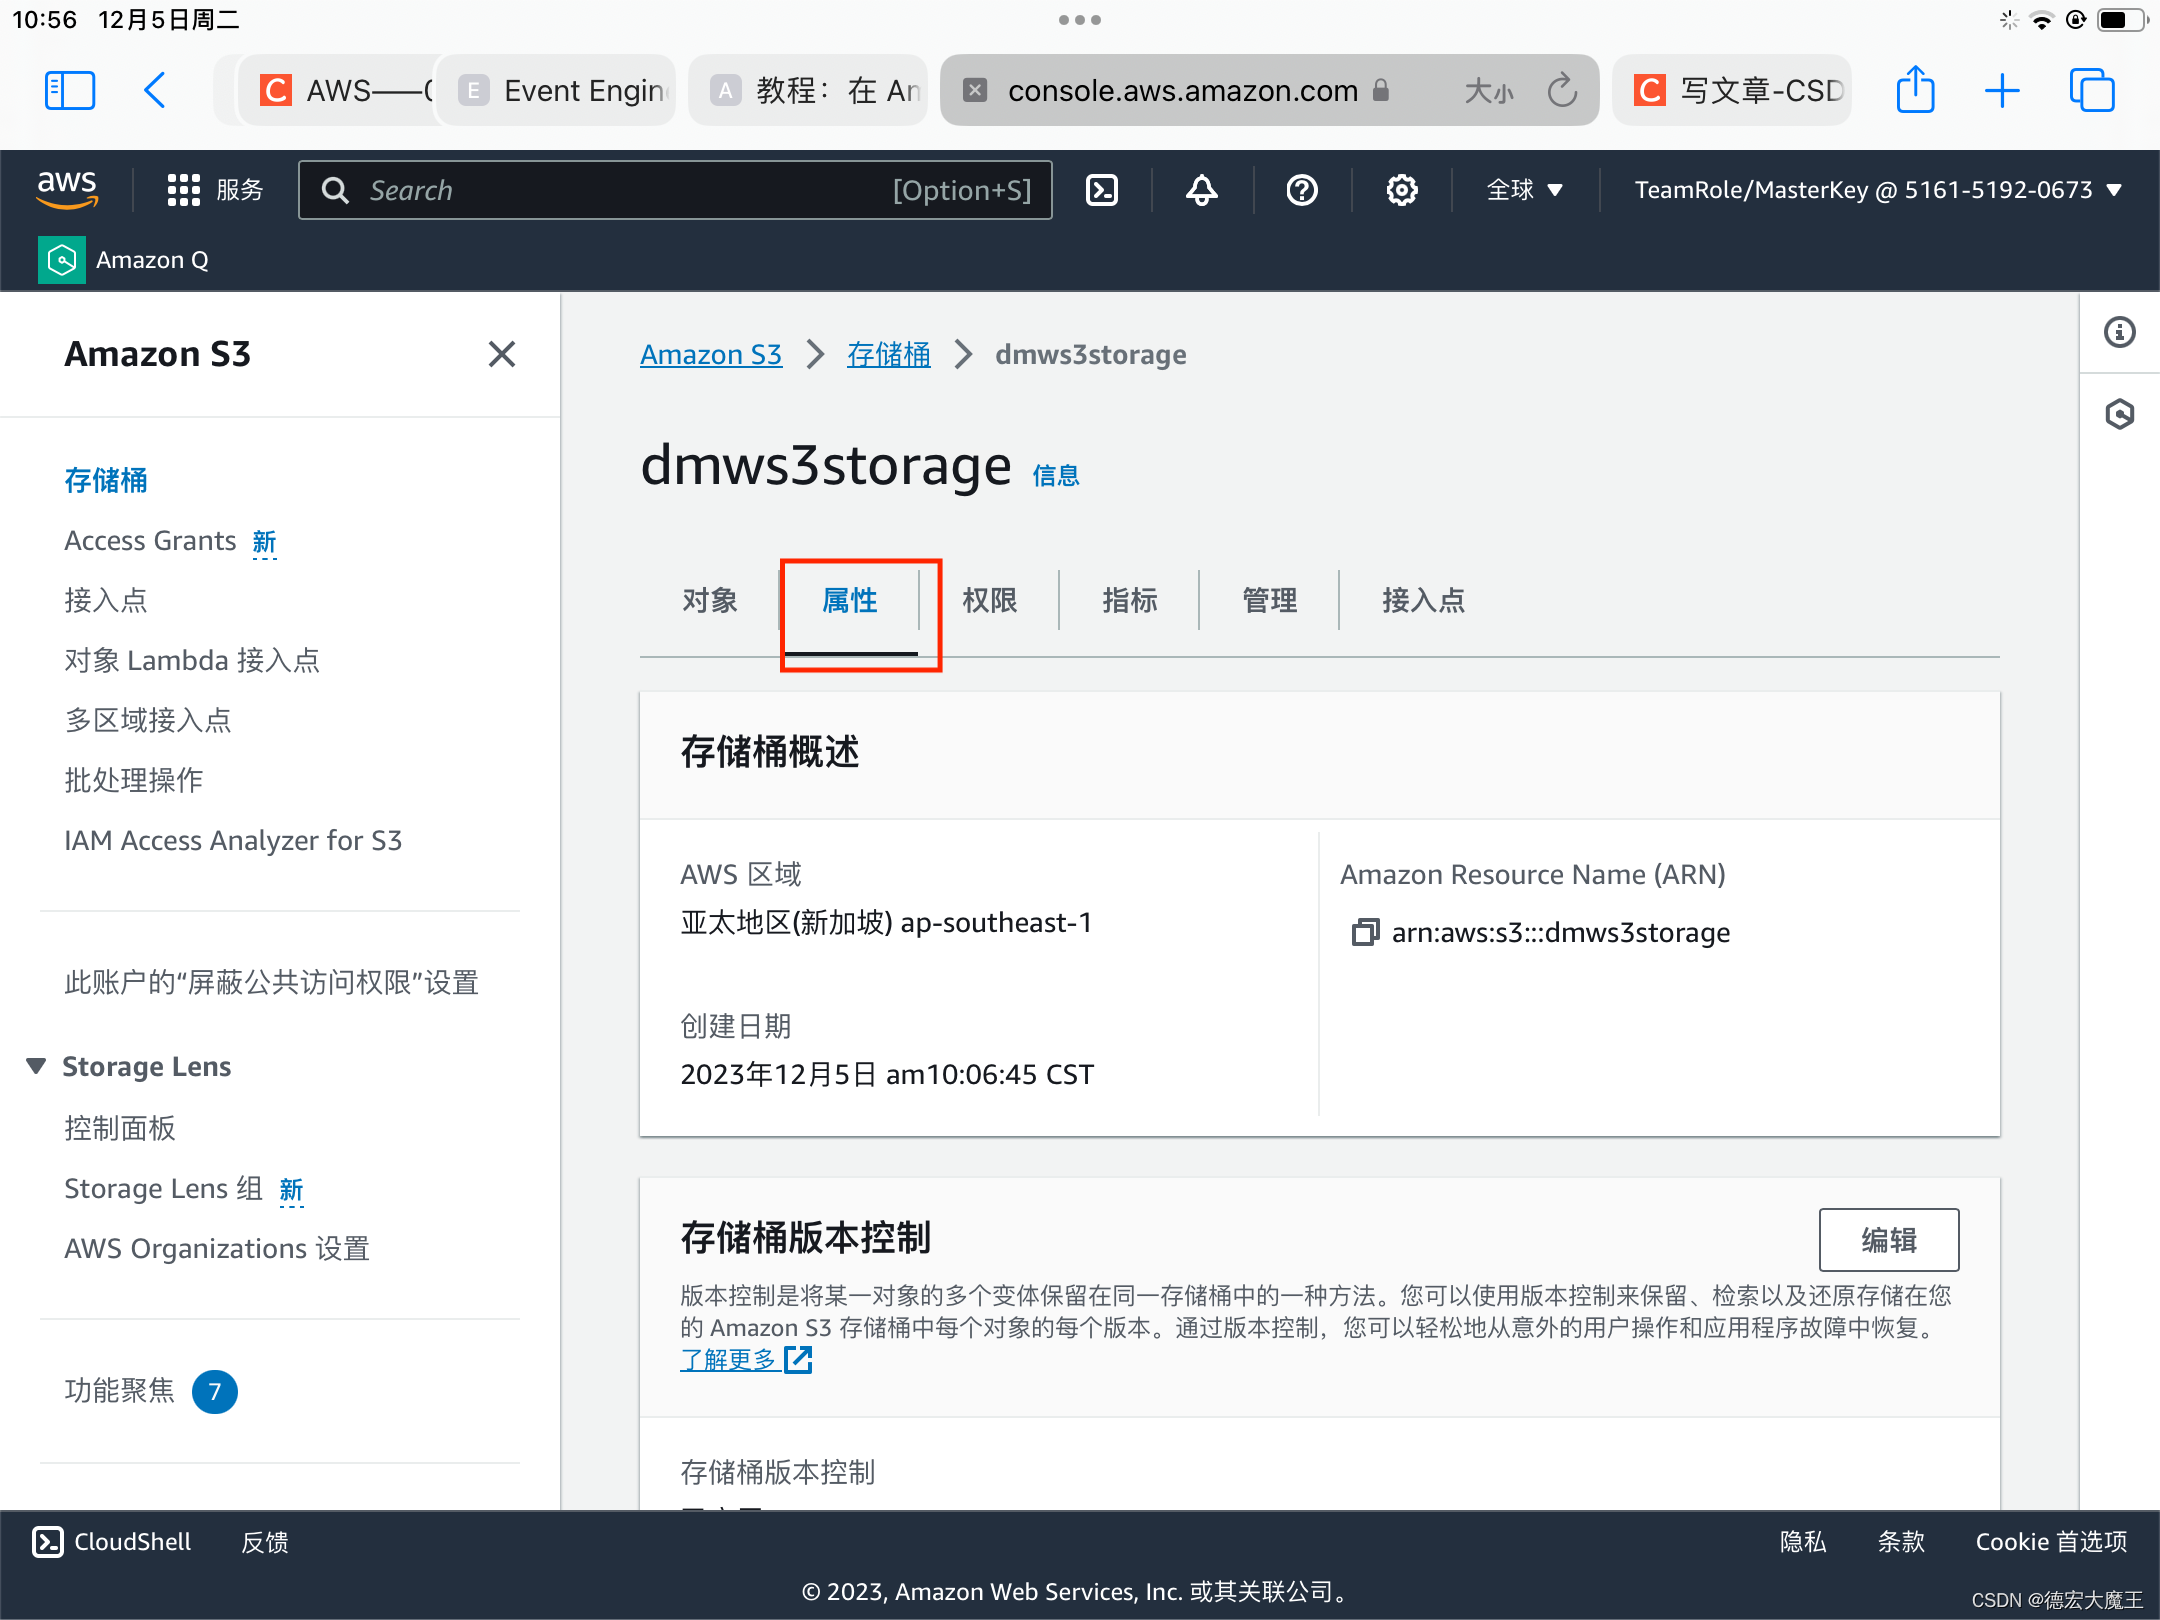
Task: Open the Amazon Q assistant icon
Action: coord(62,260)
